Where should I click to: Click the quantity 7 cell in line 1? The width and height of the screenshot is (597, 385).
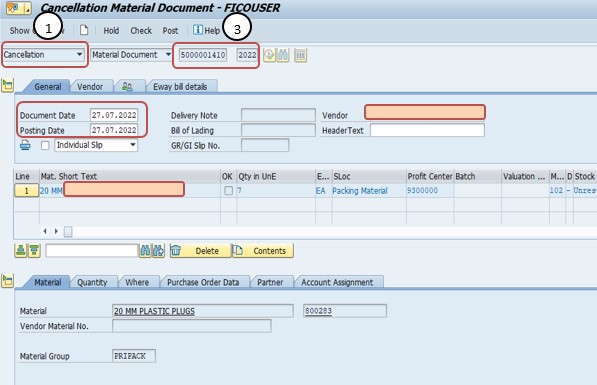[276, 190]
